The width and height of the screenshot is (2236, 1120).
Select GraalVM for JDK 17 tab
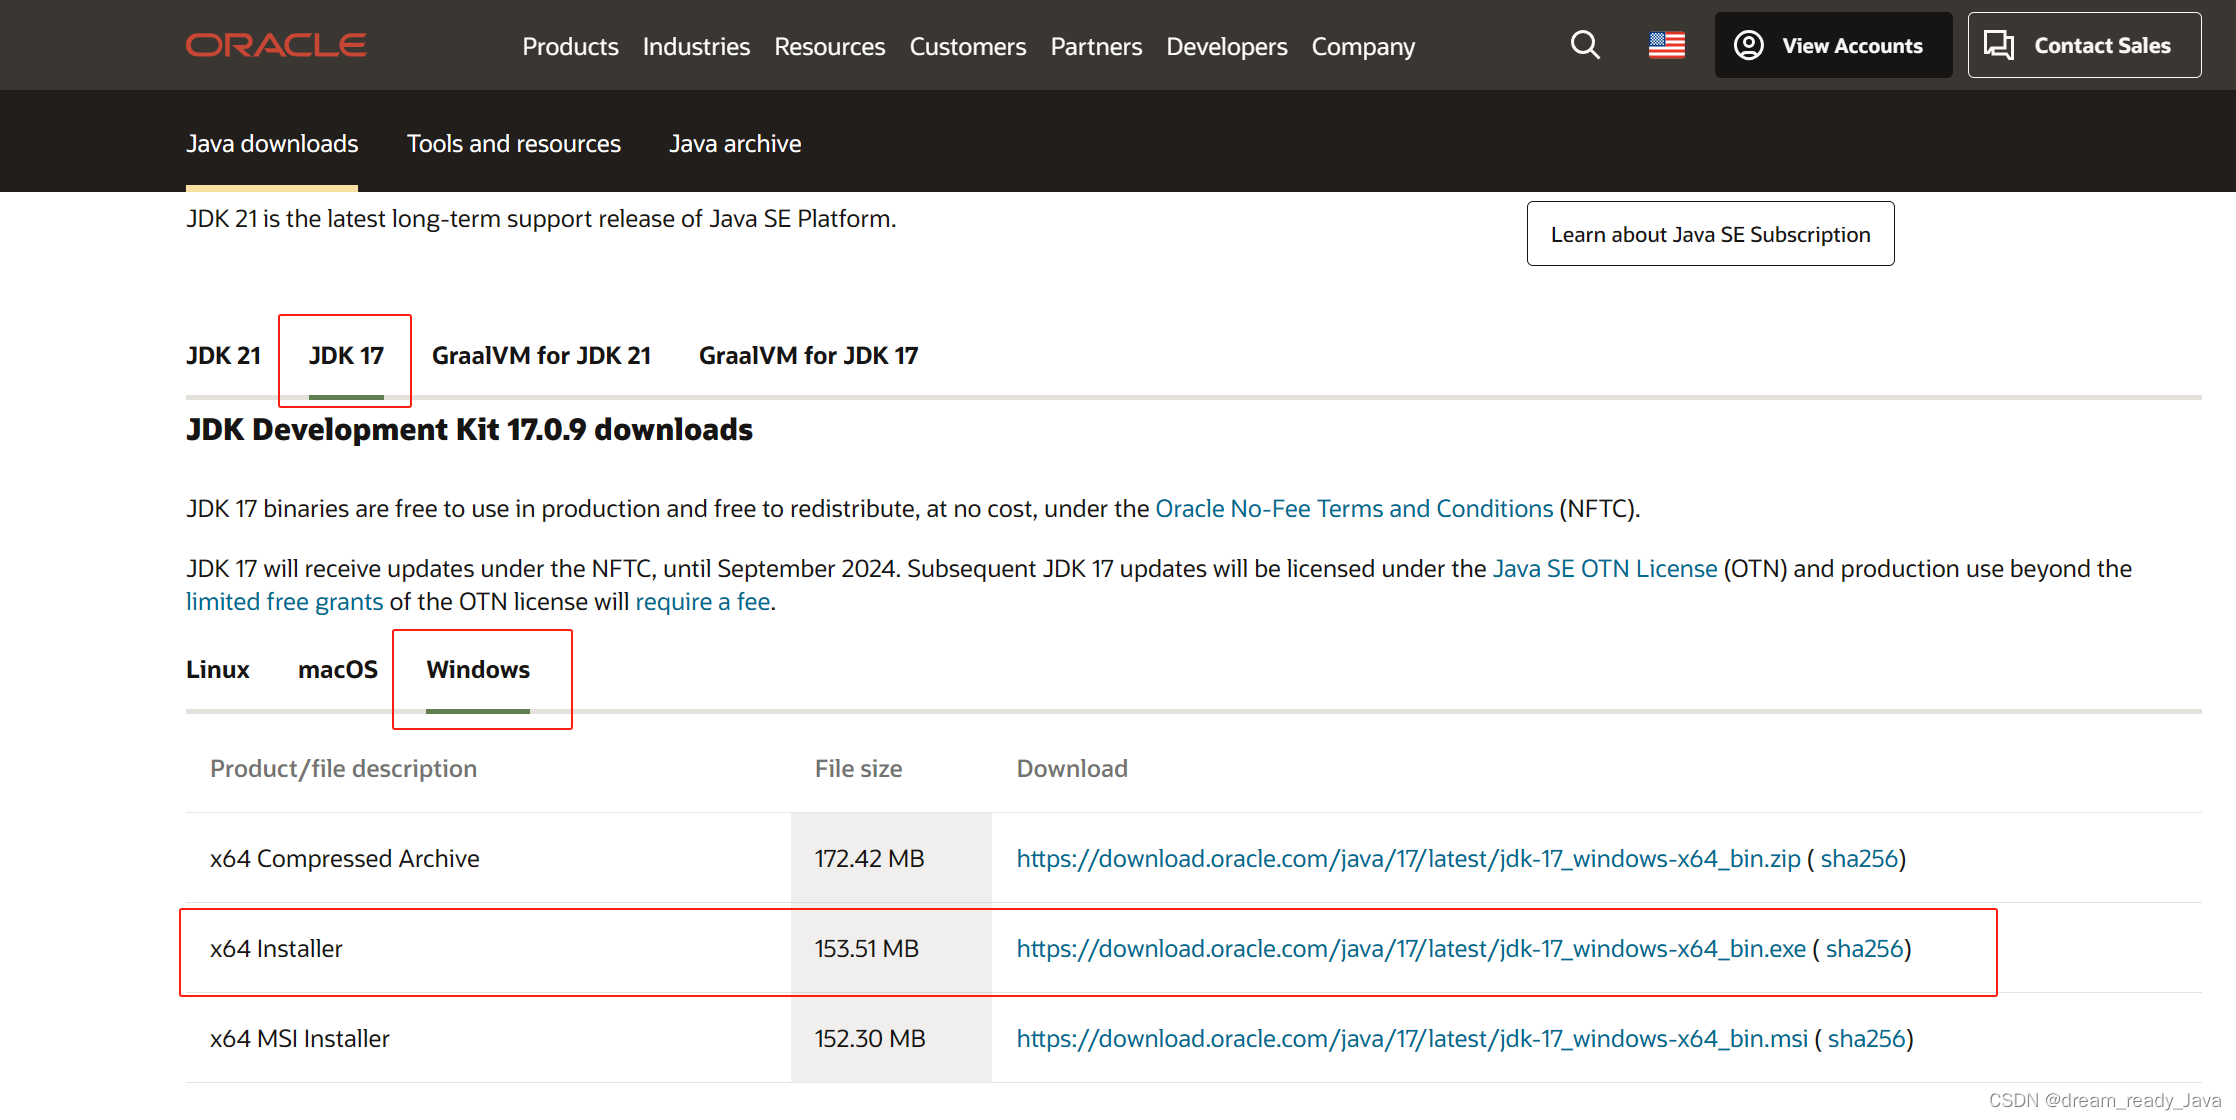coord(808,356)
